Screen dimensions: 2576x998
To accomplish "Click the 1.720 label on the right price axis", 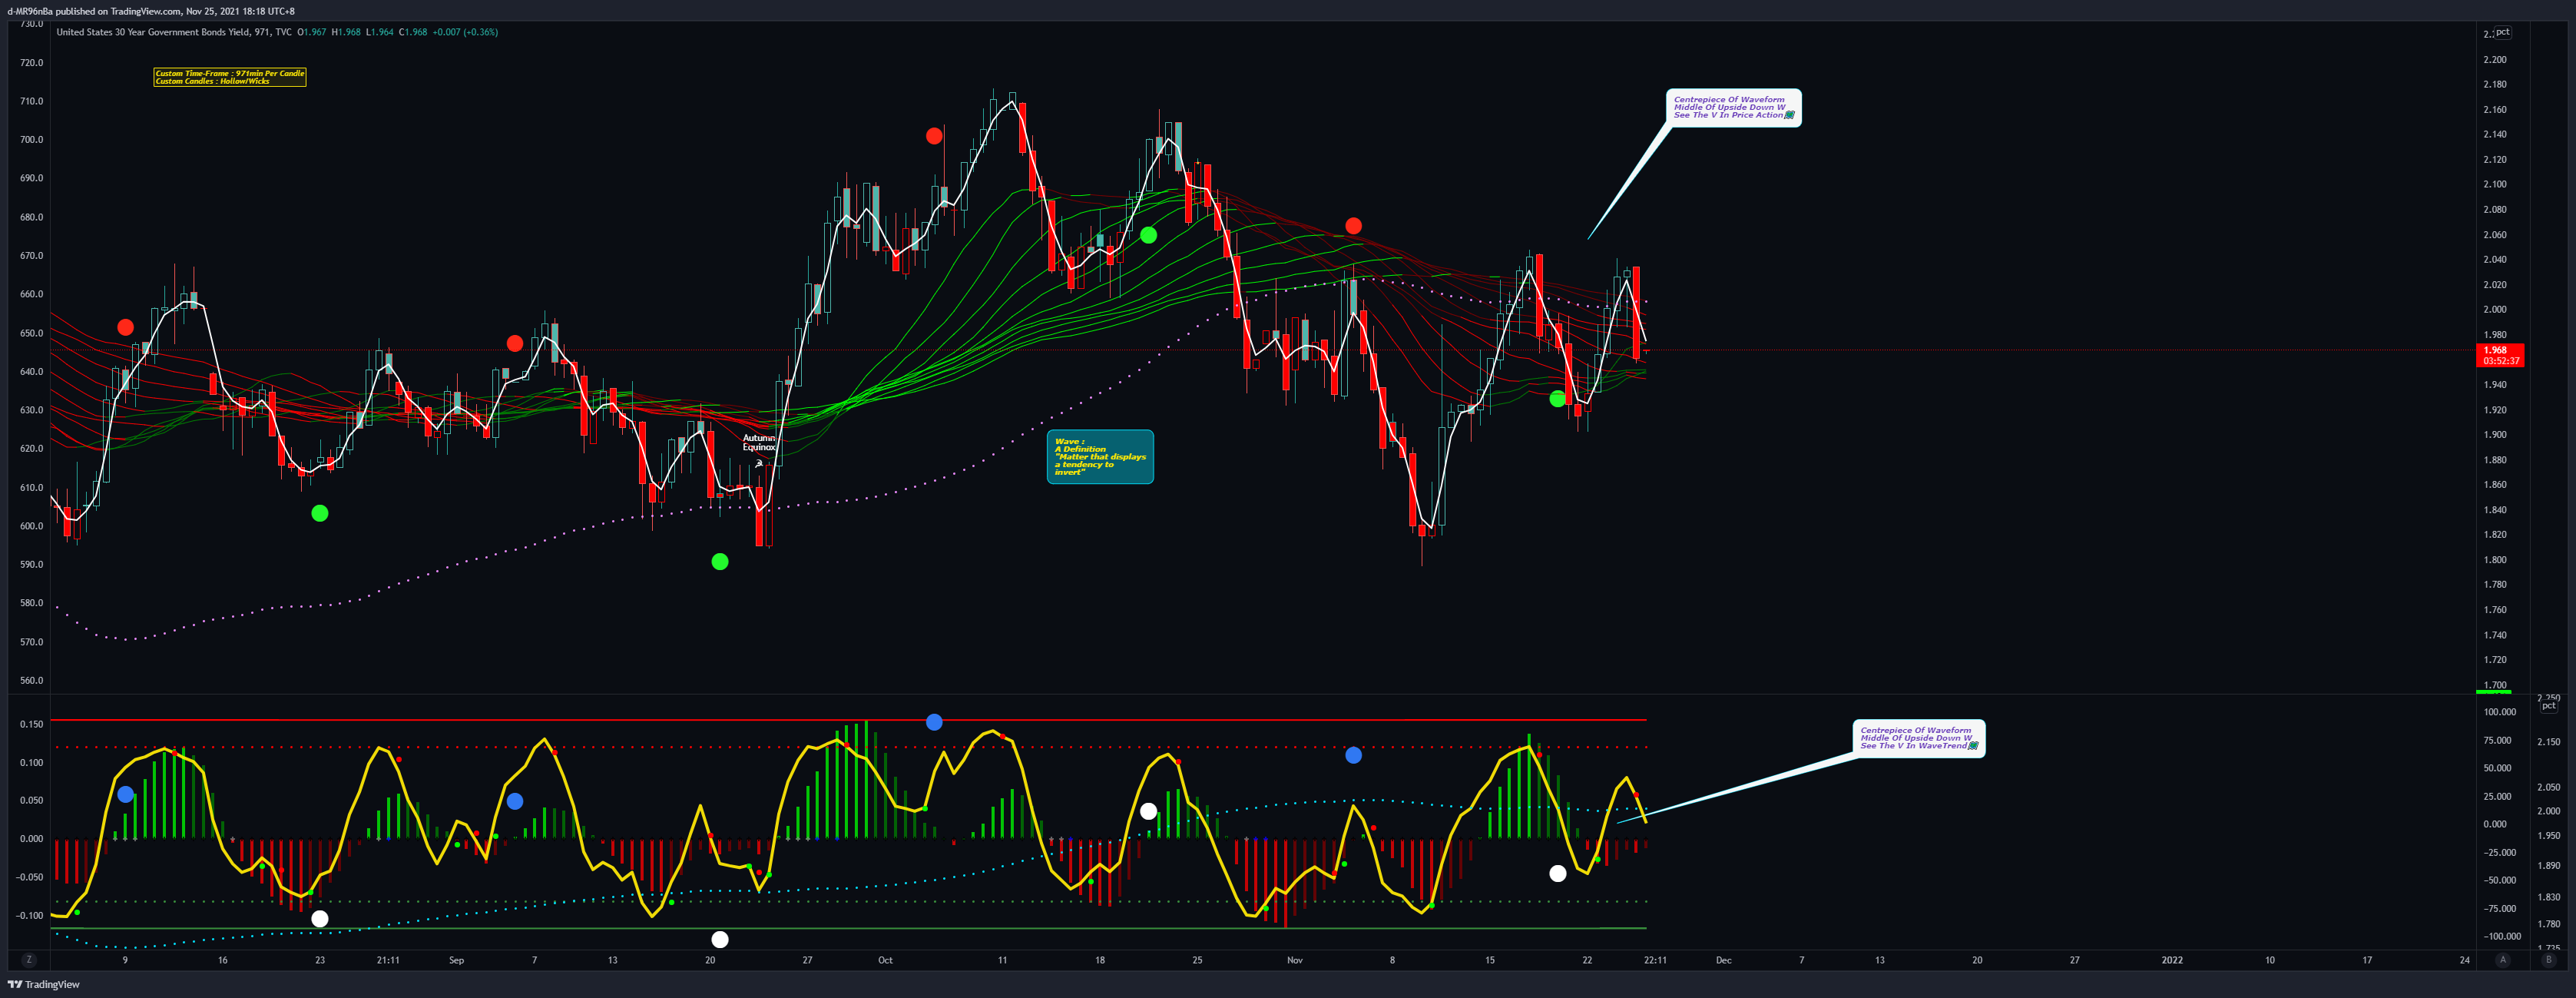I will pos(2495,659).
